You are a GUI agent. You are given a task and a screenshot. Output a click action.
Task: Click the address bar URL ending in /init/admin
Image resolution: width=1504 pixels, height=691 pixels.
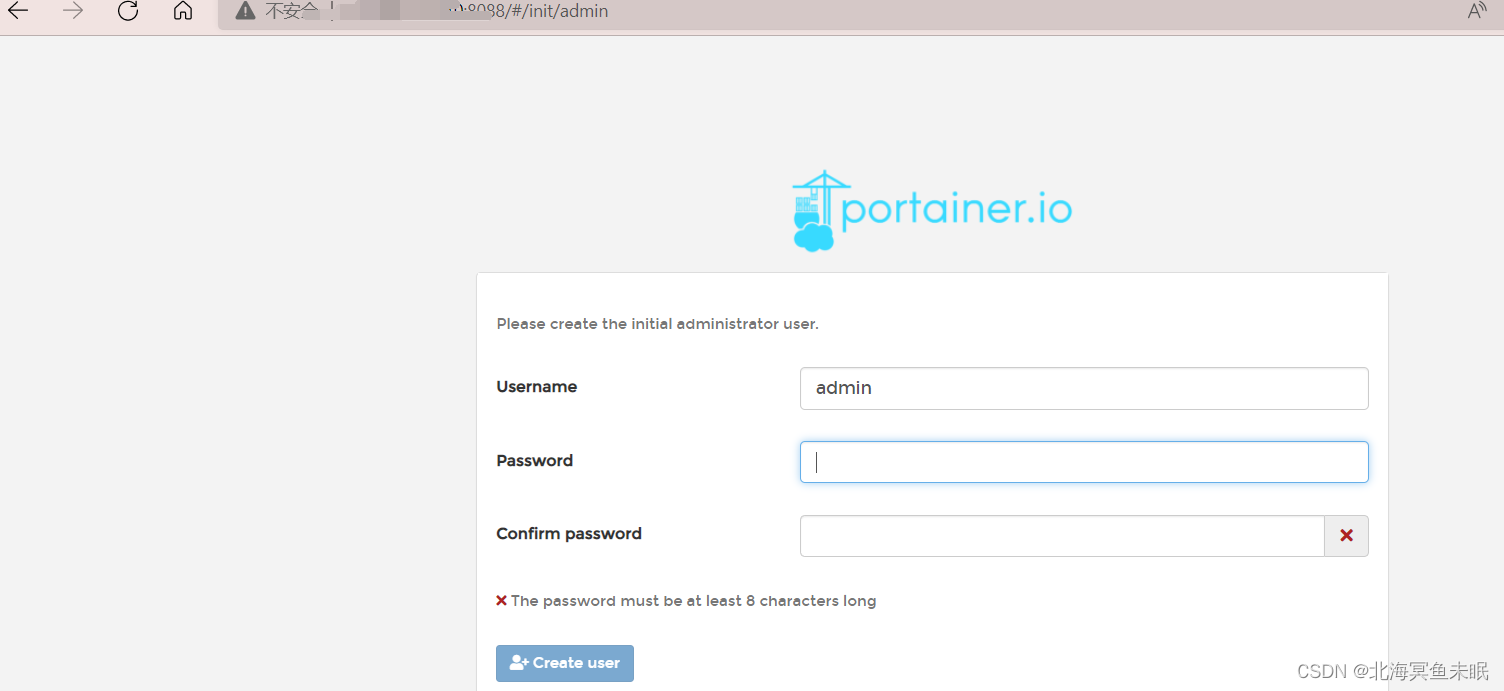[x=528, y=11]
